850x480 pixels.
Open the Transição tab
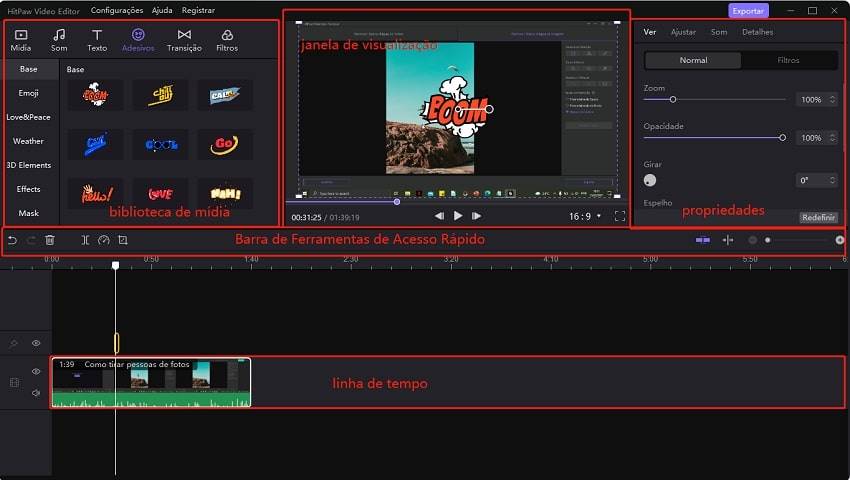184,40
